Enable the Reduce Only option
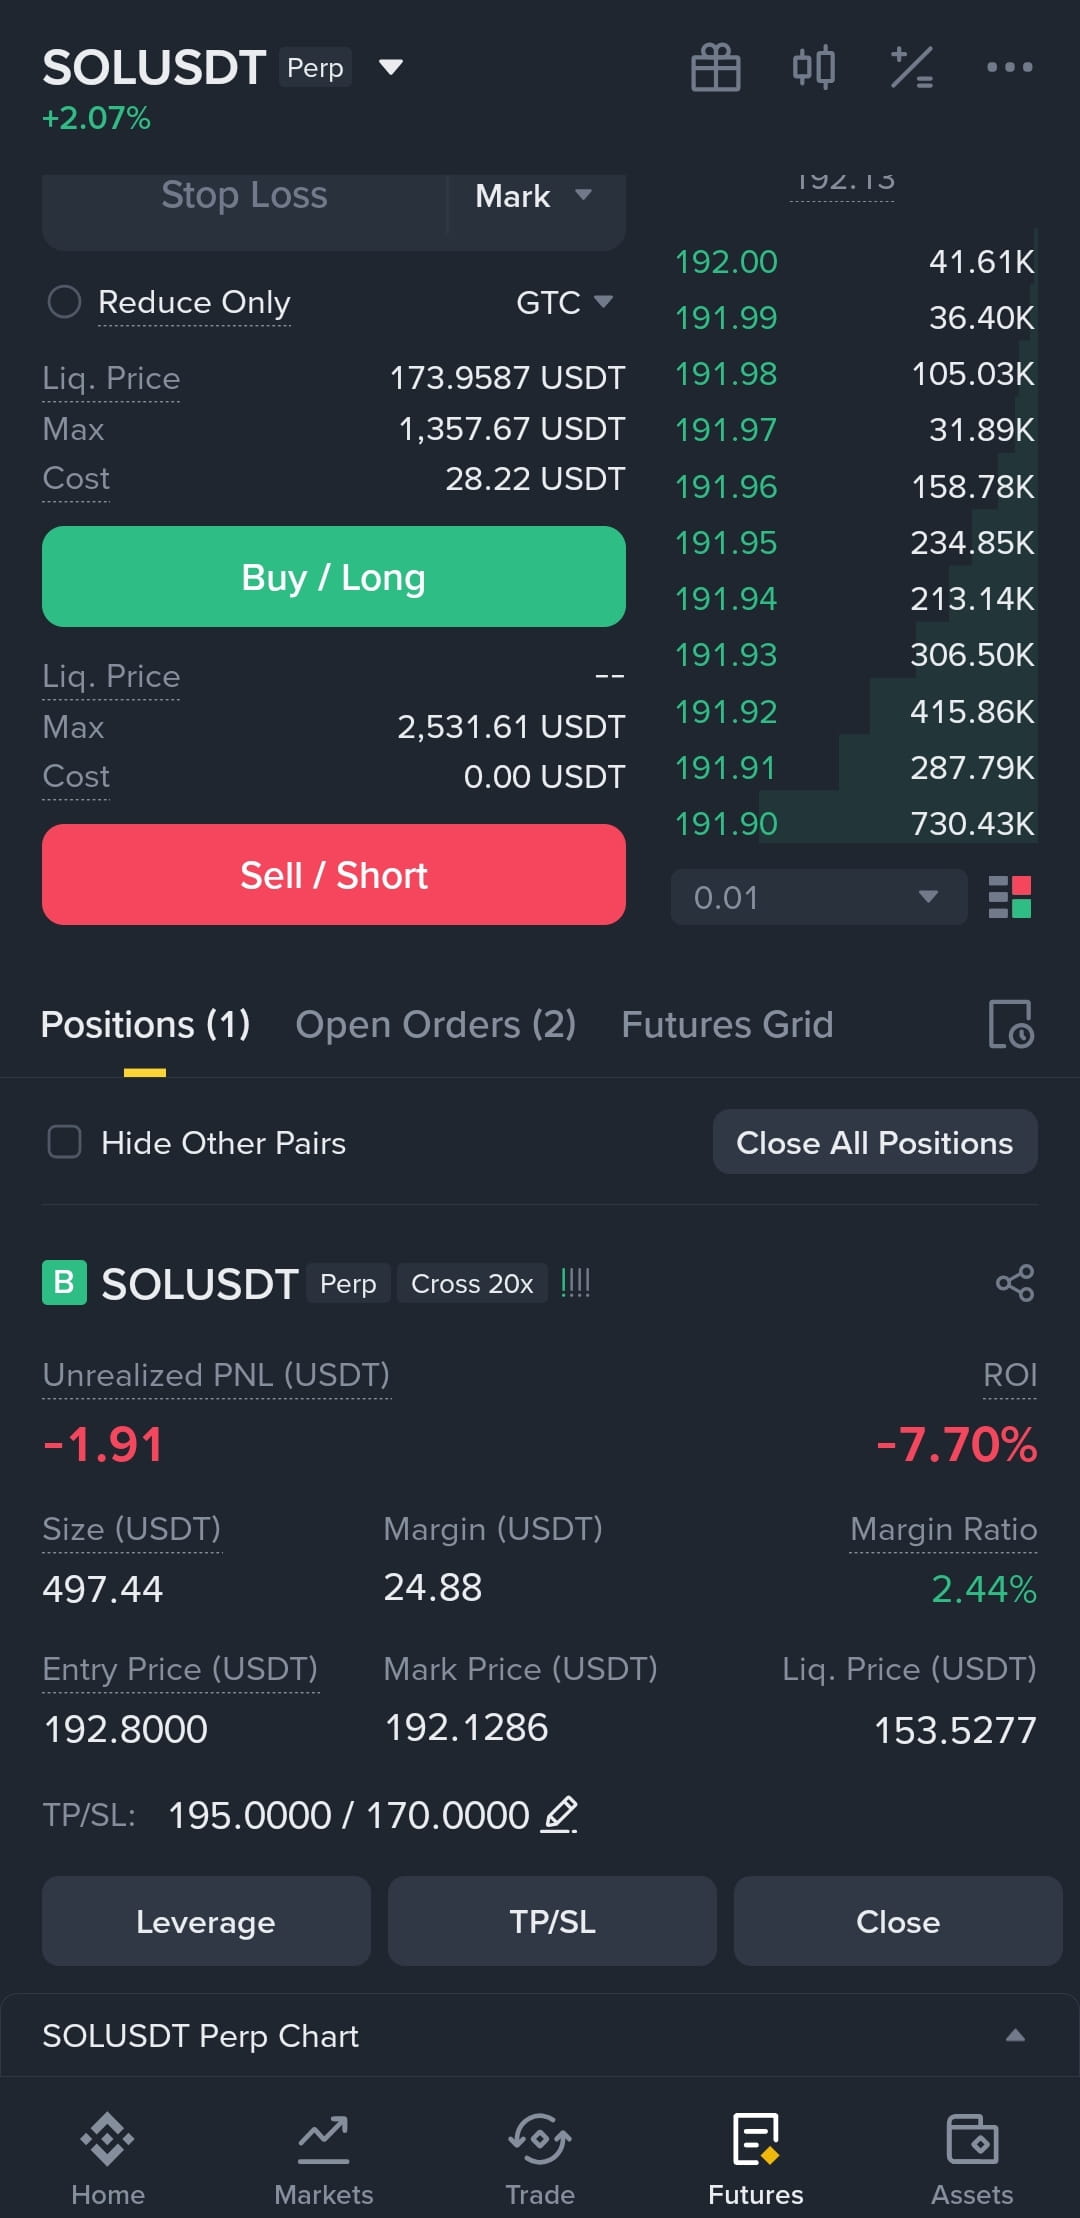Screen dimensions: 1080x2218 (170, 302)
